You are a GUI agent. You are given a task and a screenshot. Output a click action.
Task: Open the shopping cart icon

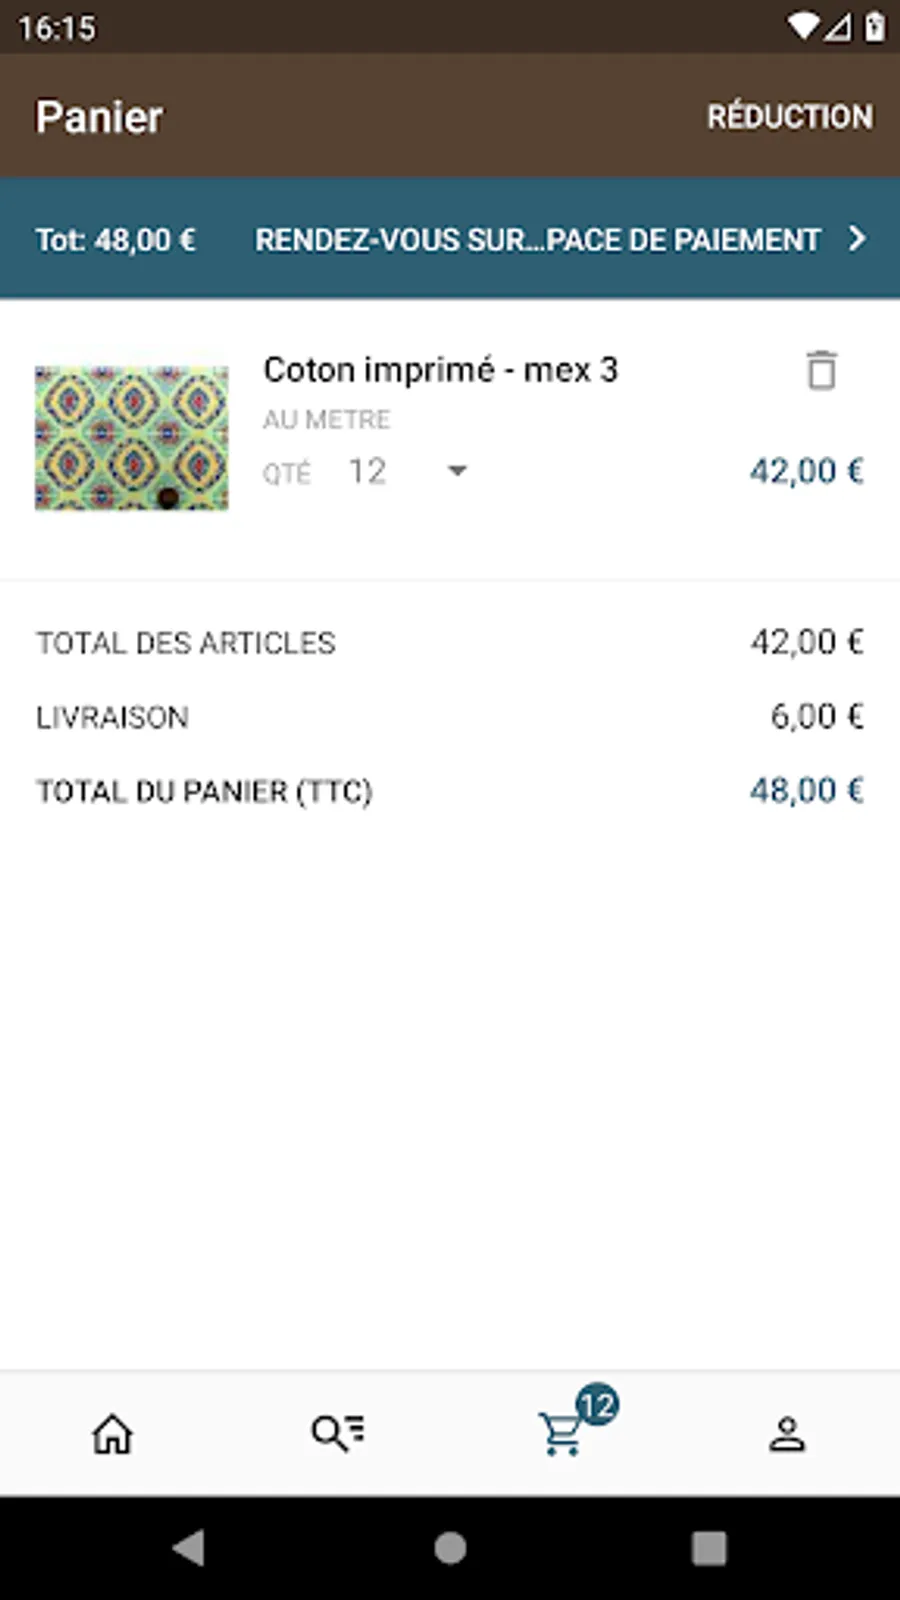pos(561,1436)
